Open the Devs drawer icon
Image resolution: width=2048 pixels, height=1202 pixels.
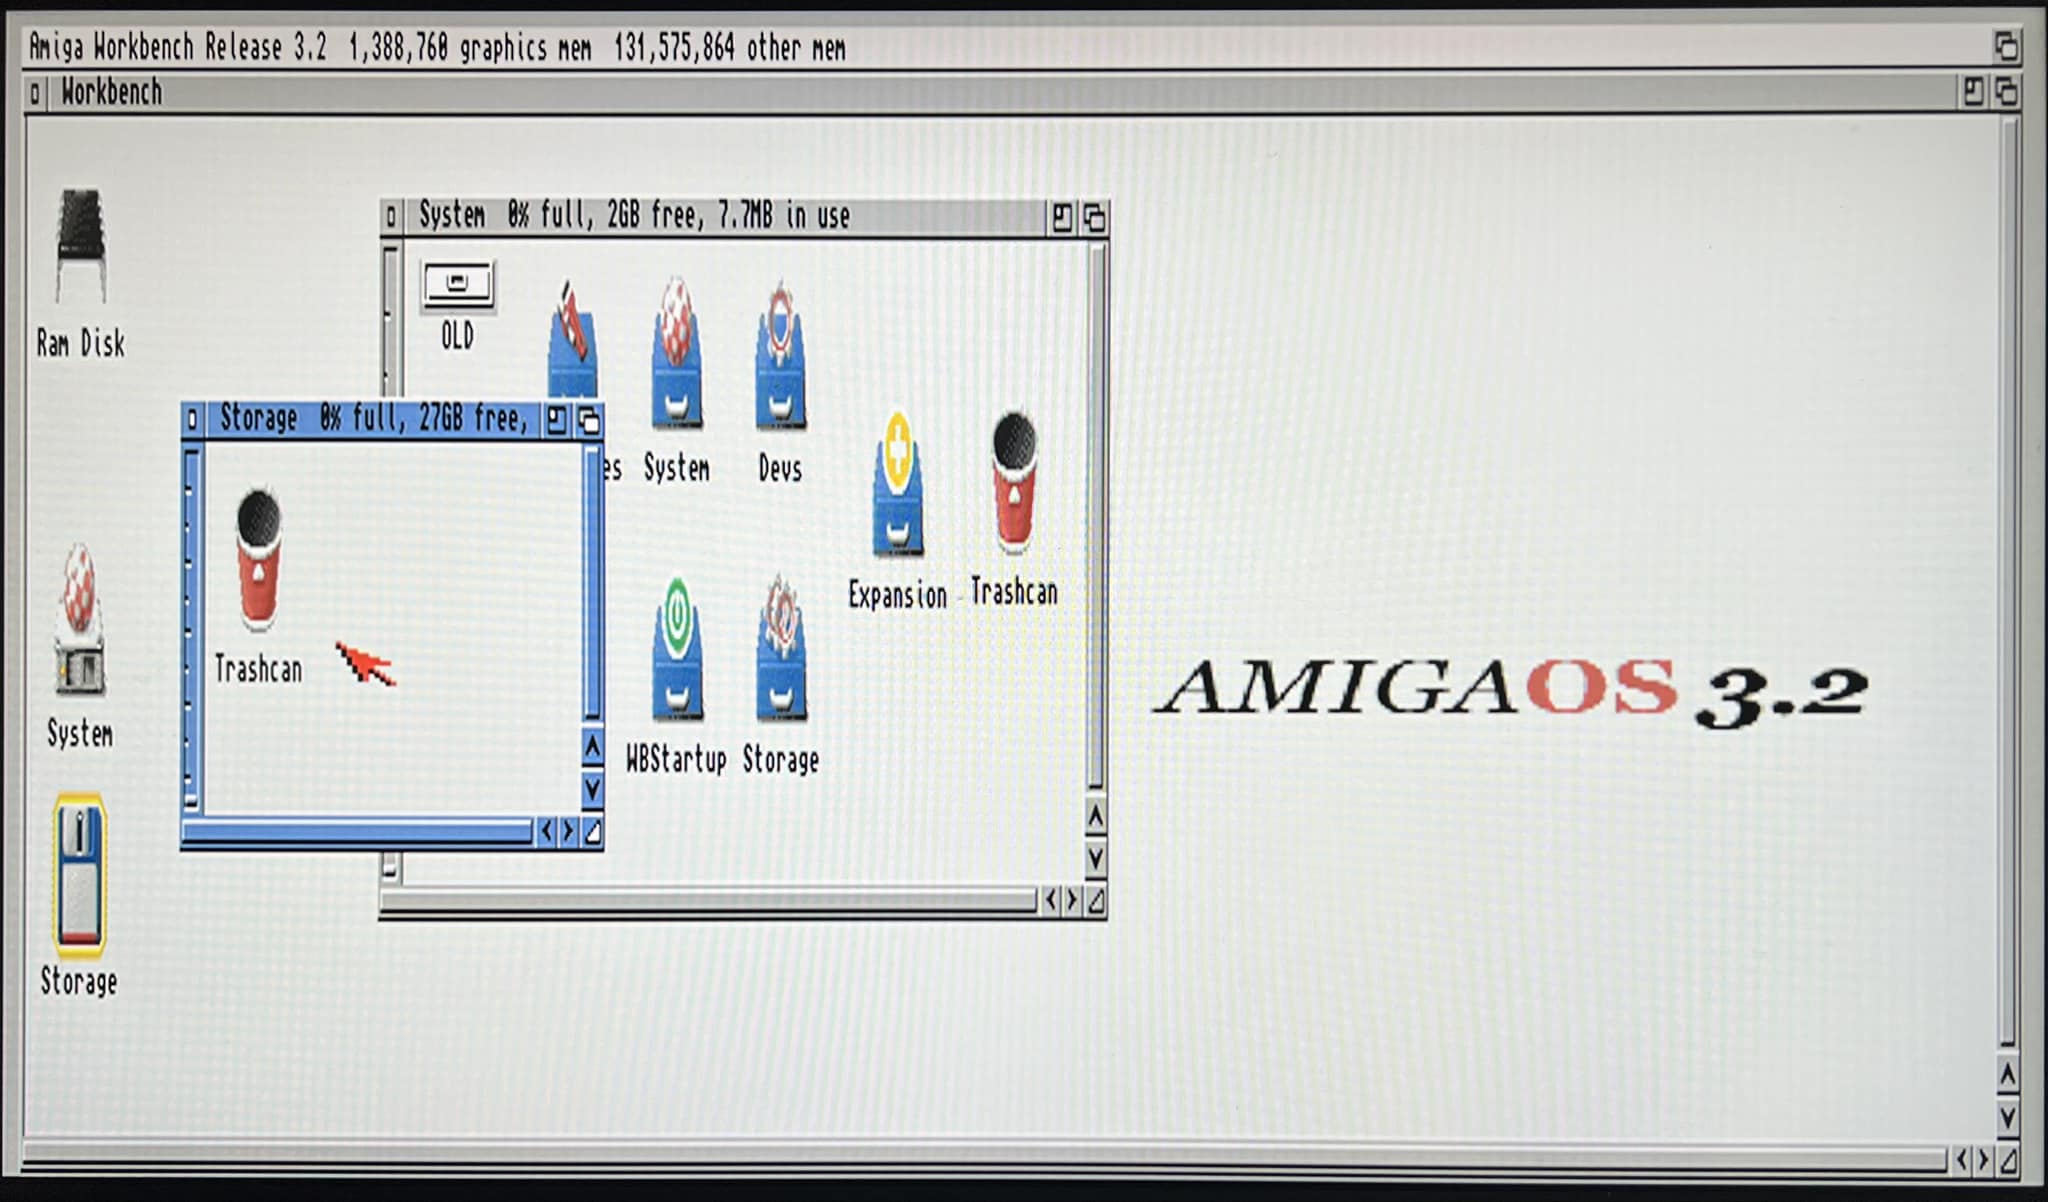coord(781,355)
